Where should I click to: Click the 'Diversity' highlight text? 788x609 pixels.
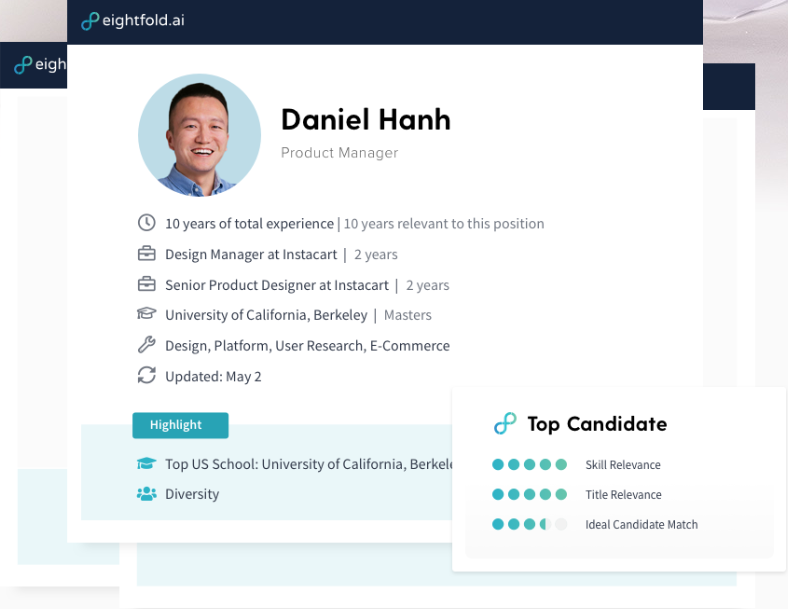click(x=192, y=494)
